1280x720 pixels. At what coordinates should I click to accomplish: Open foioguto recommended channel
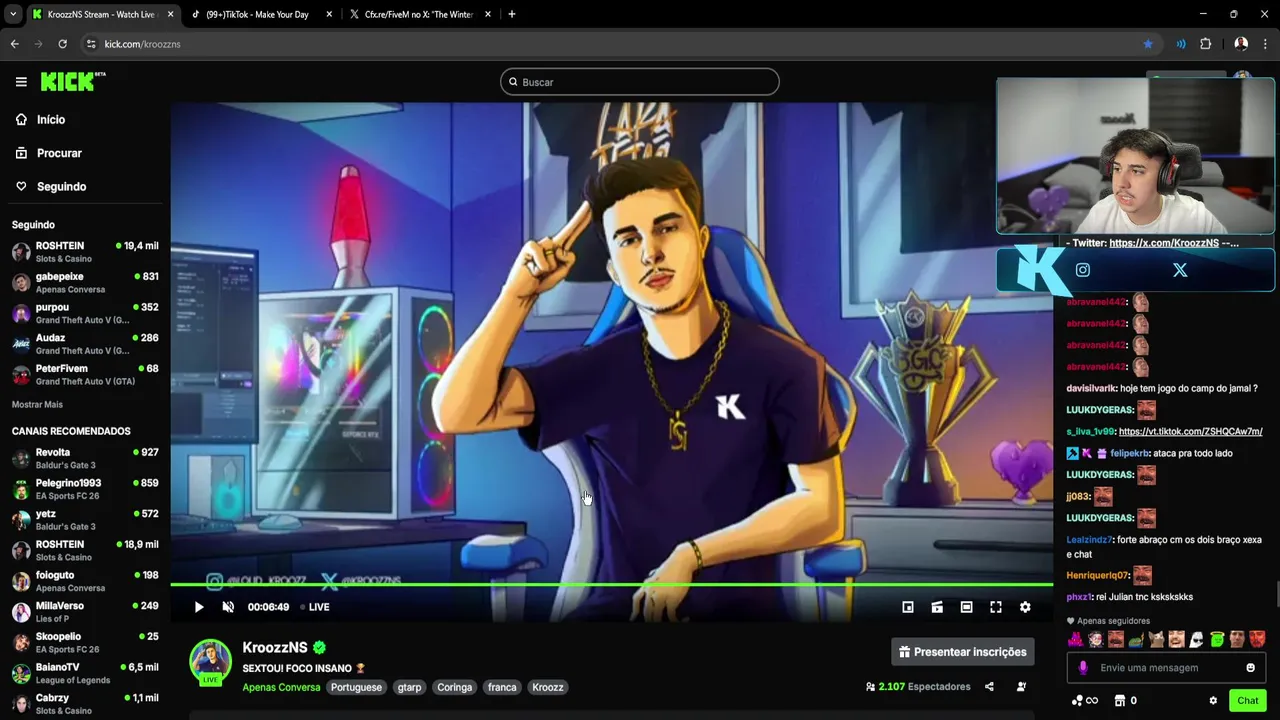tap(85, 581)
